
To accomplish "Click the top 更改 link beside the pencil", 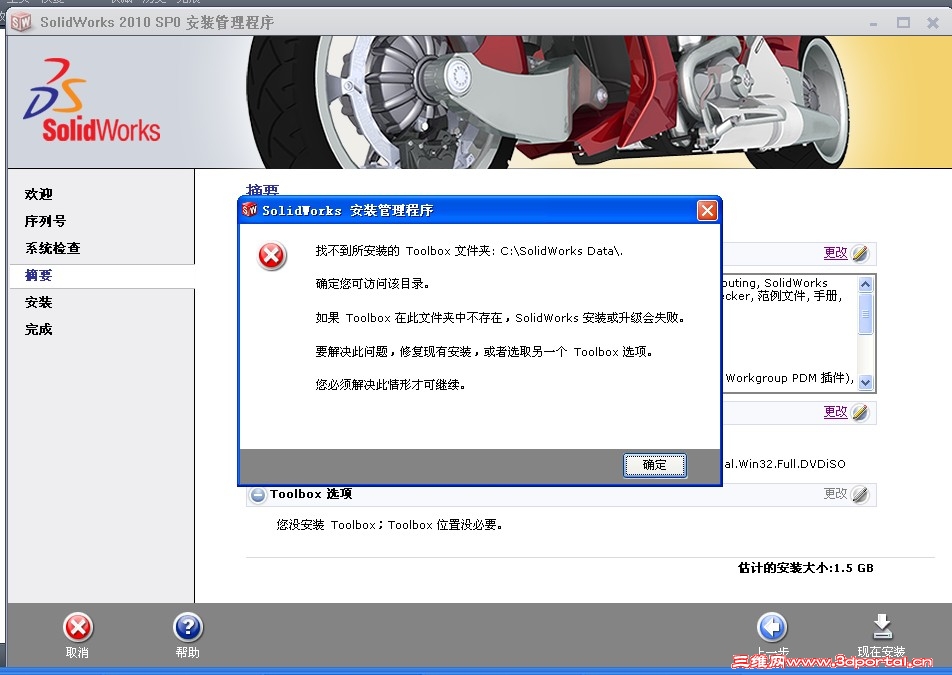I will pos(835,253).
